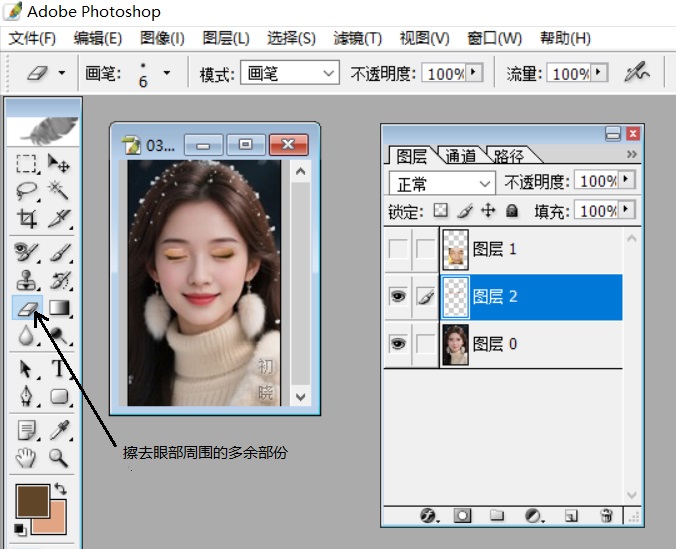Select the Magic Wand tool
Viewport: 676px width, 549px height.
(60, 190)
